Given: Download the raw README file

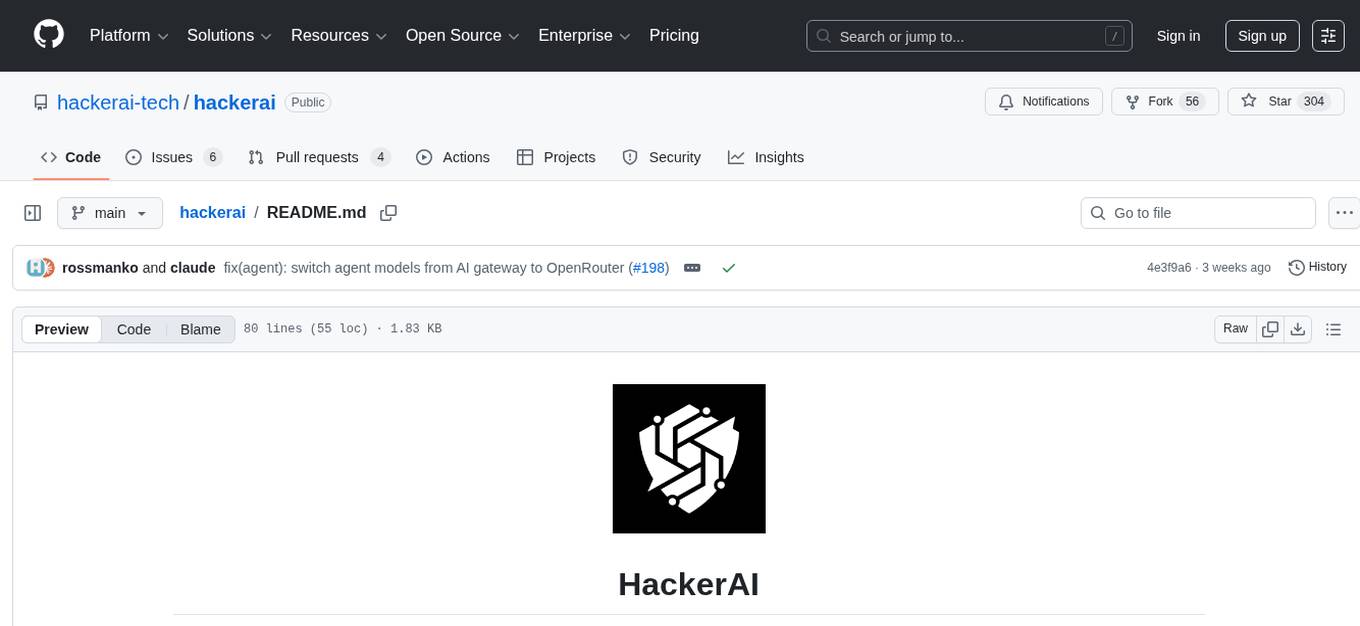Looking at the screenshot, I should coord(1298,328).
